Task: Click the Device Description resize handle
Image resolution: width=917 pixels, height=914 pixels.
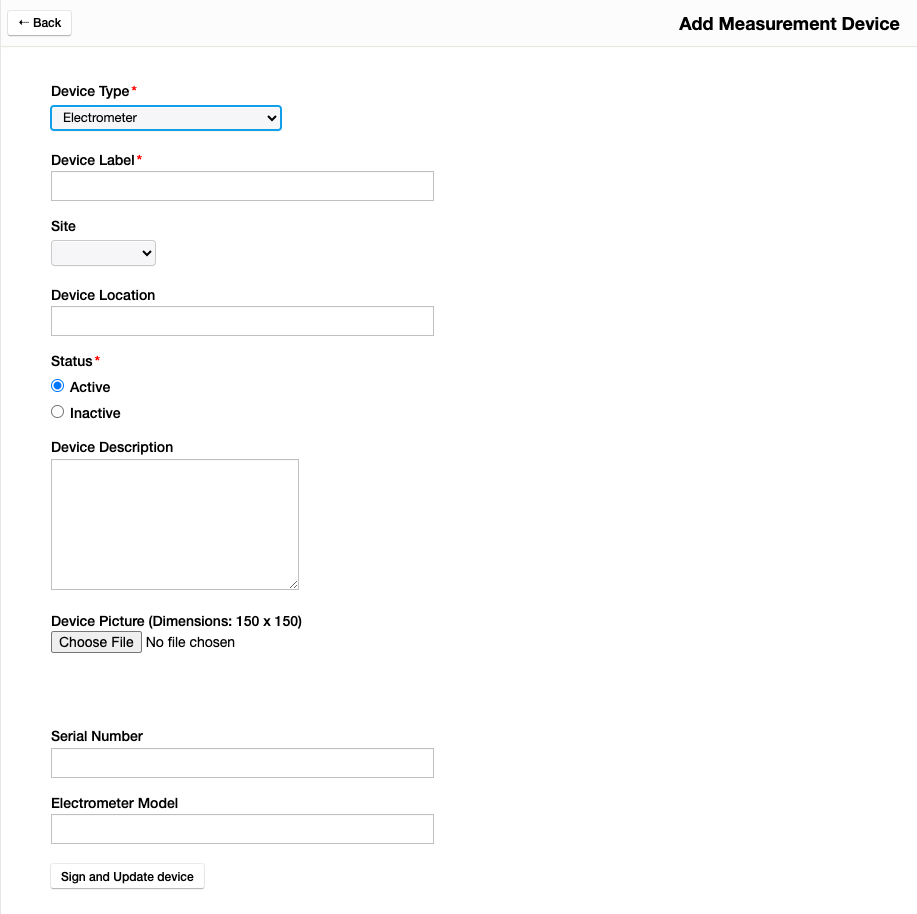Action: (x=293, y=584)
